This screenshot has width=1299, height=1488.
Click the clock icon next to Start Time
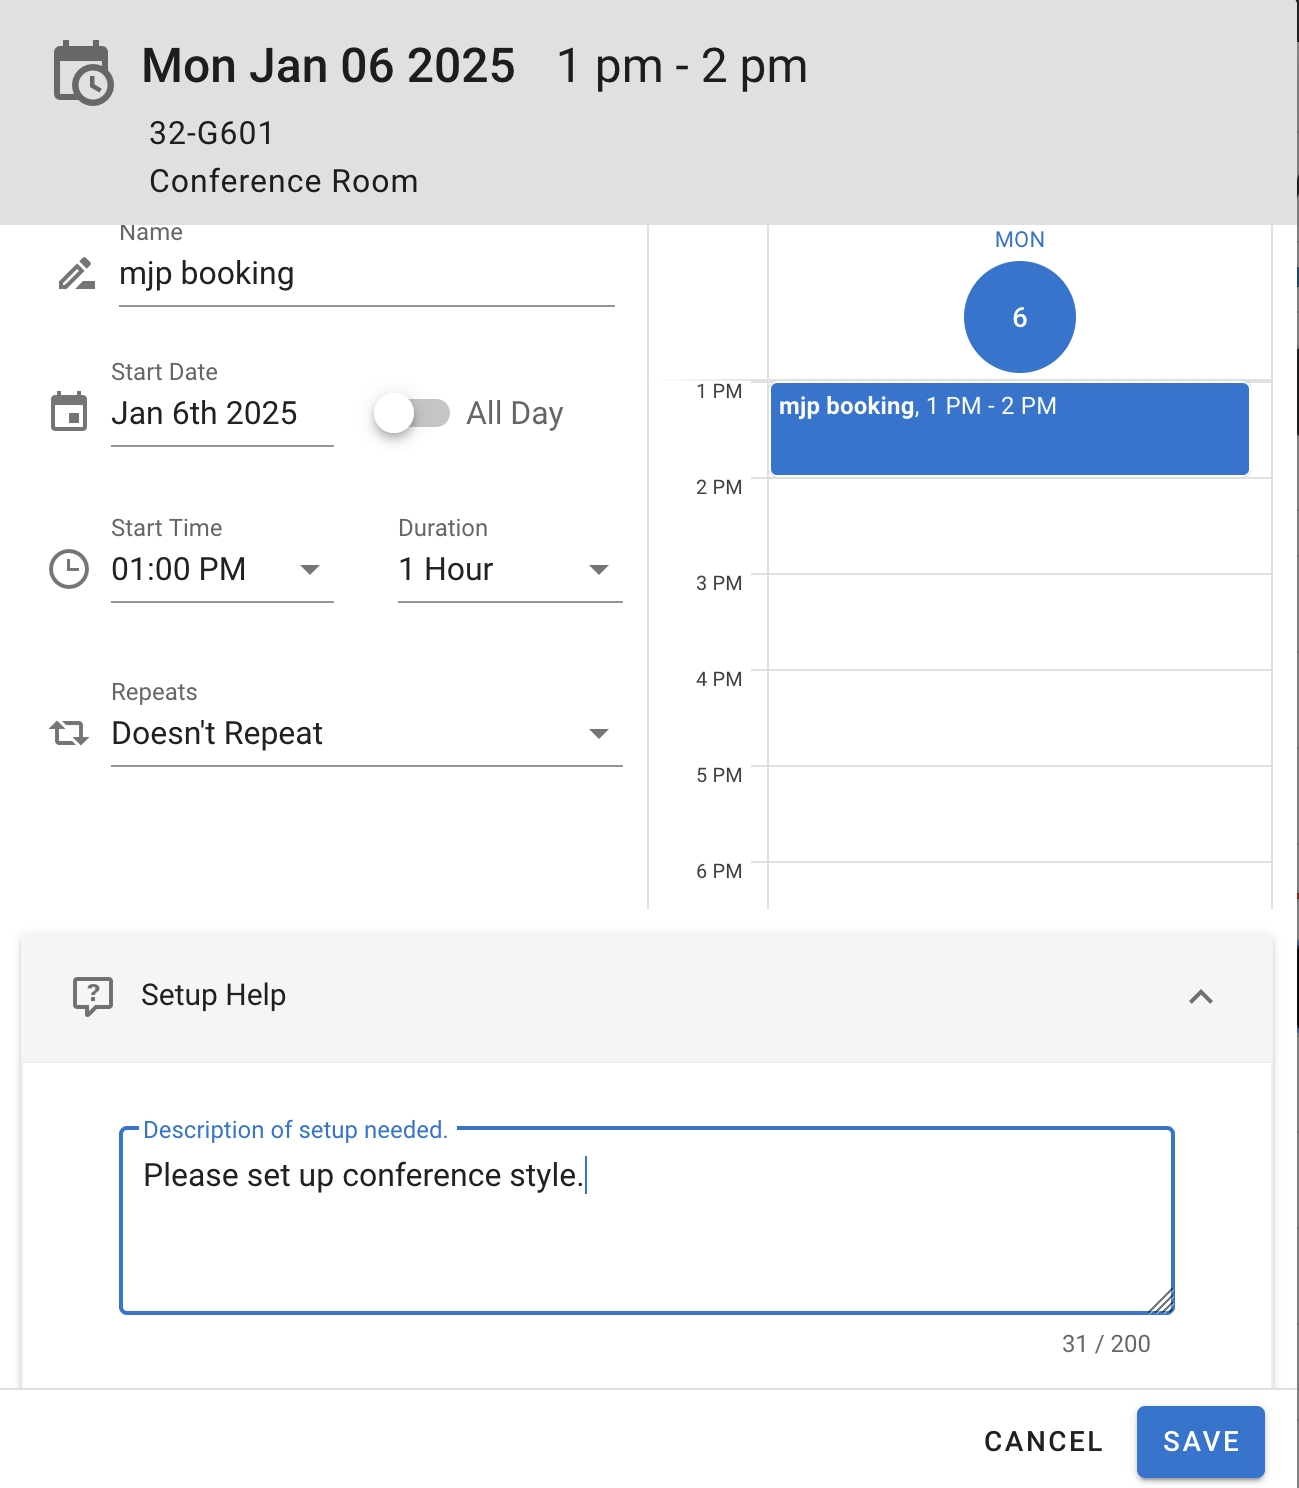click(x=68, y=568)
